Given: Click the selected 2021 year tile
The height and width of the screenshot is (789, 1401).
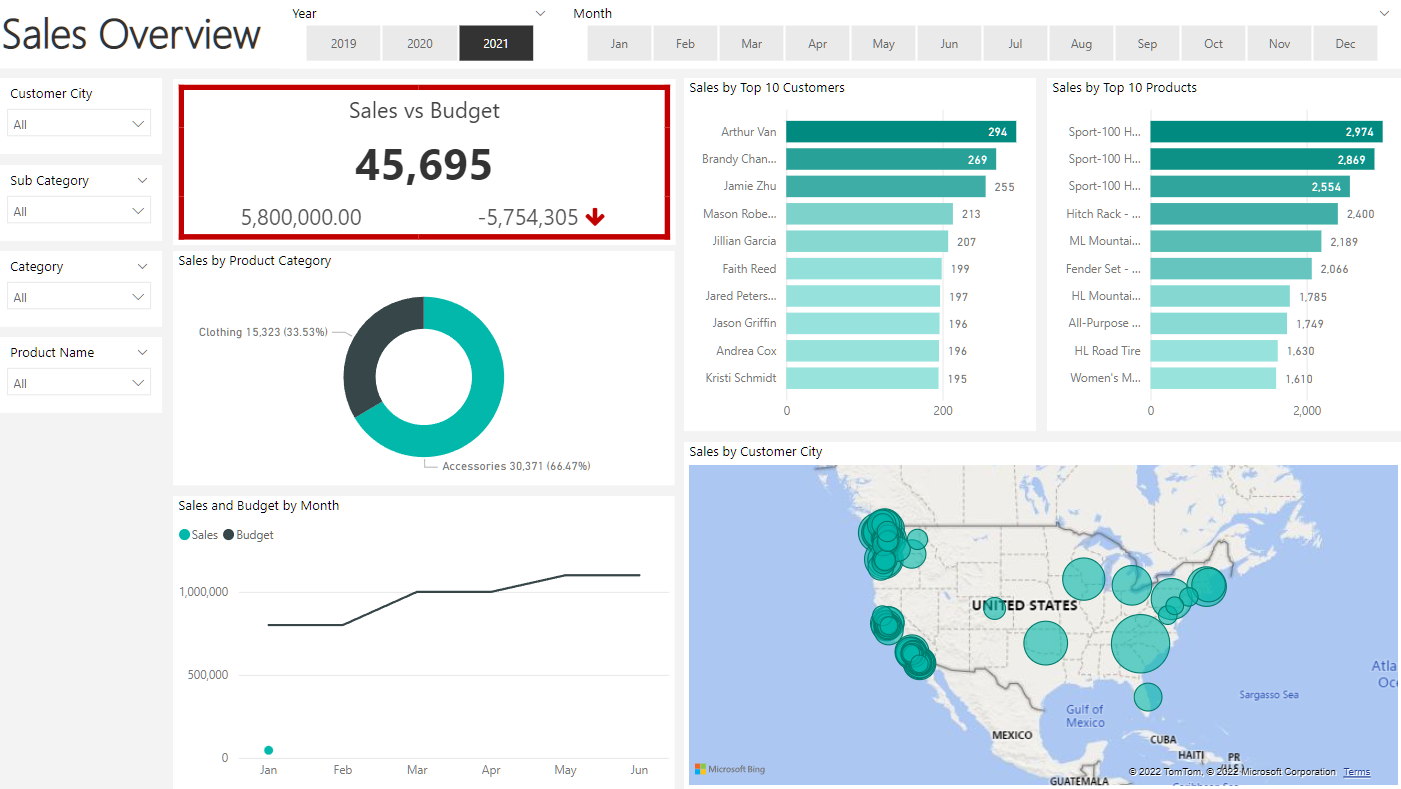Looking at the screenshot, I should click(496, 44).
